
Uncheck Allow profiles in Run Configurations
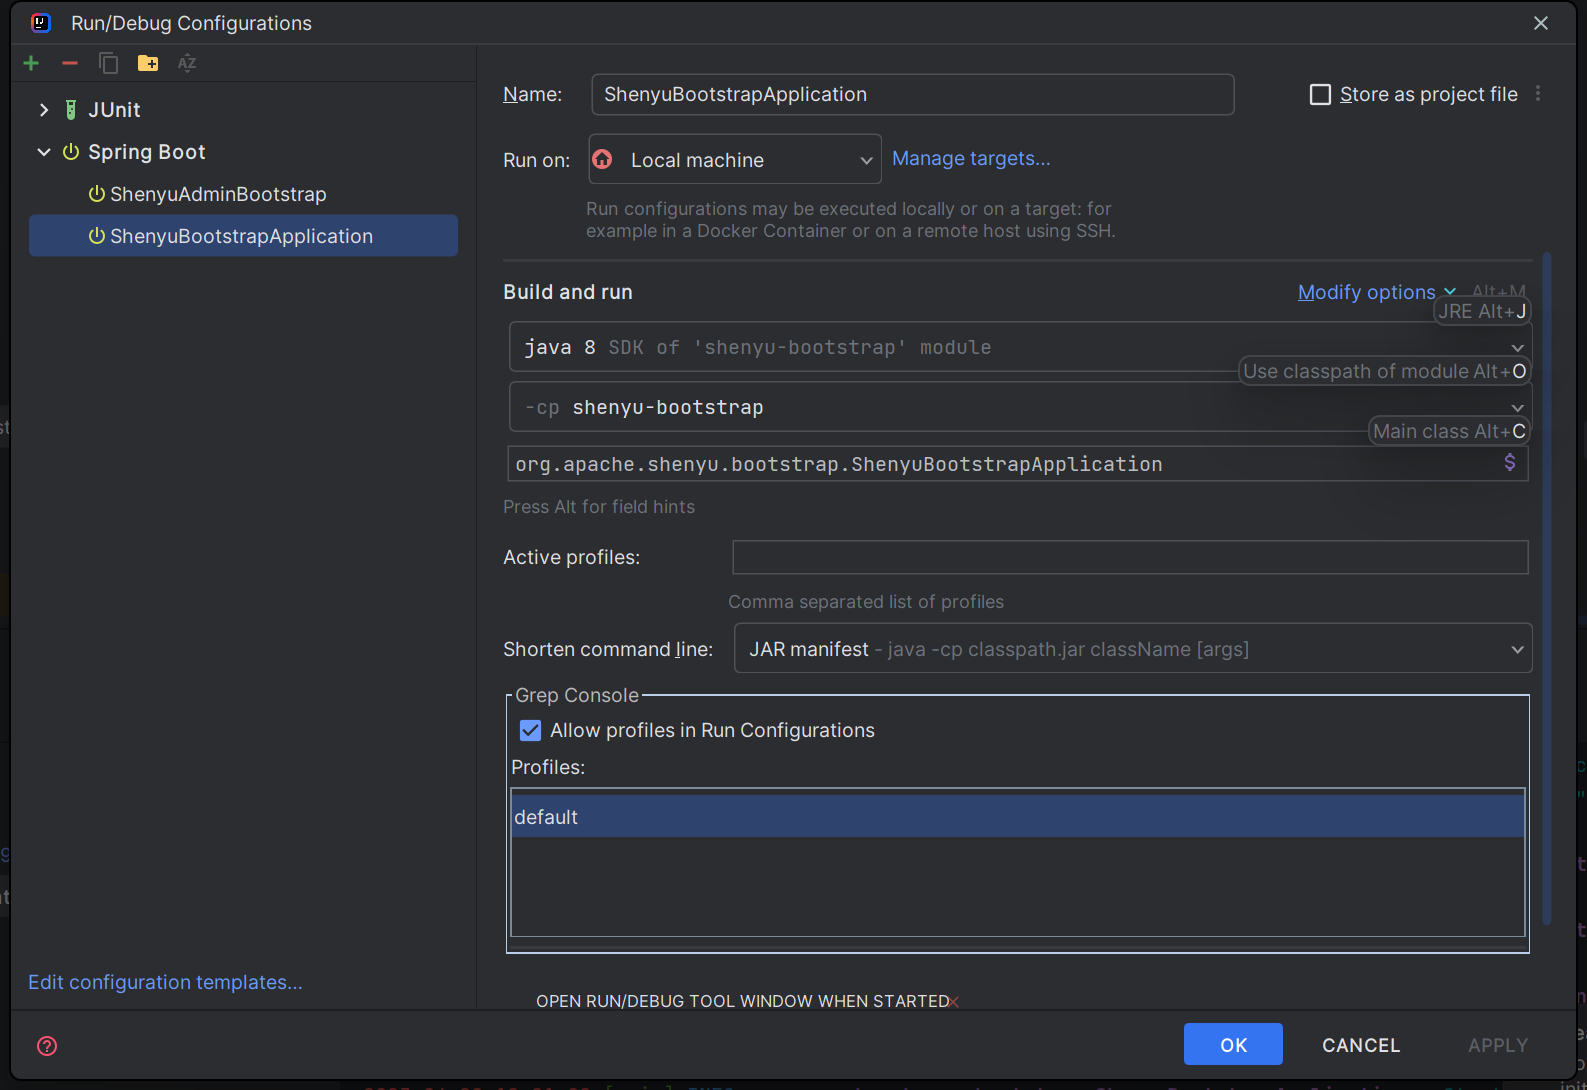[531, 731]
